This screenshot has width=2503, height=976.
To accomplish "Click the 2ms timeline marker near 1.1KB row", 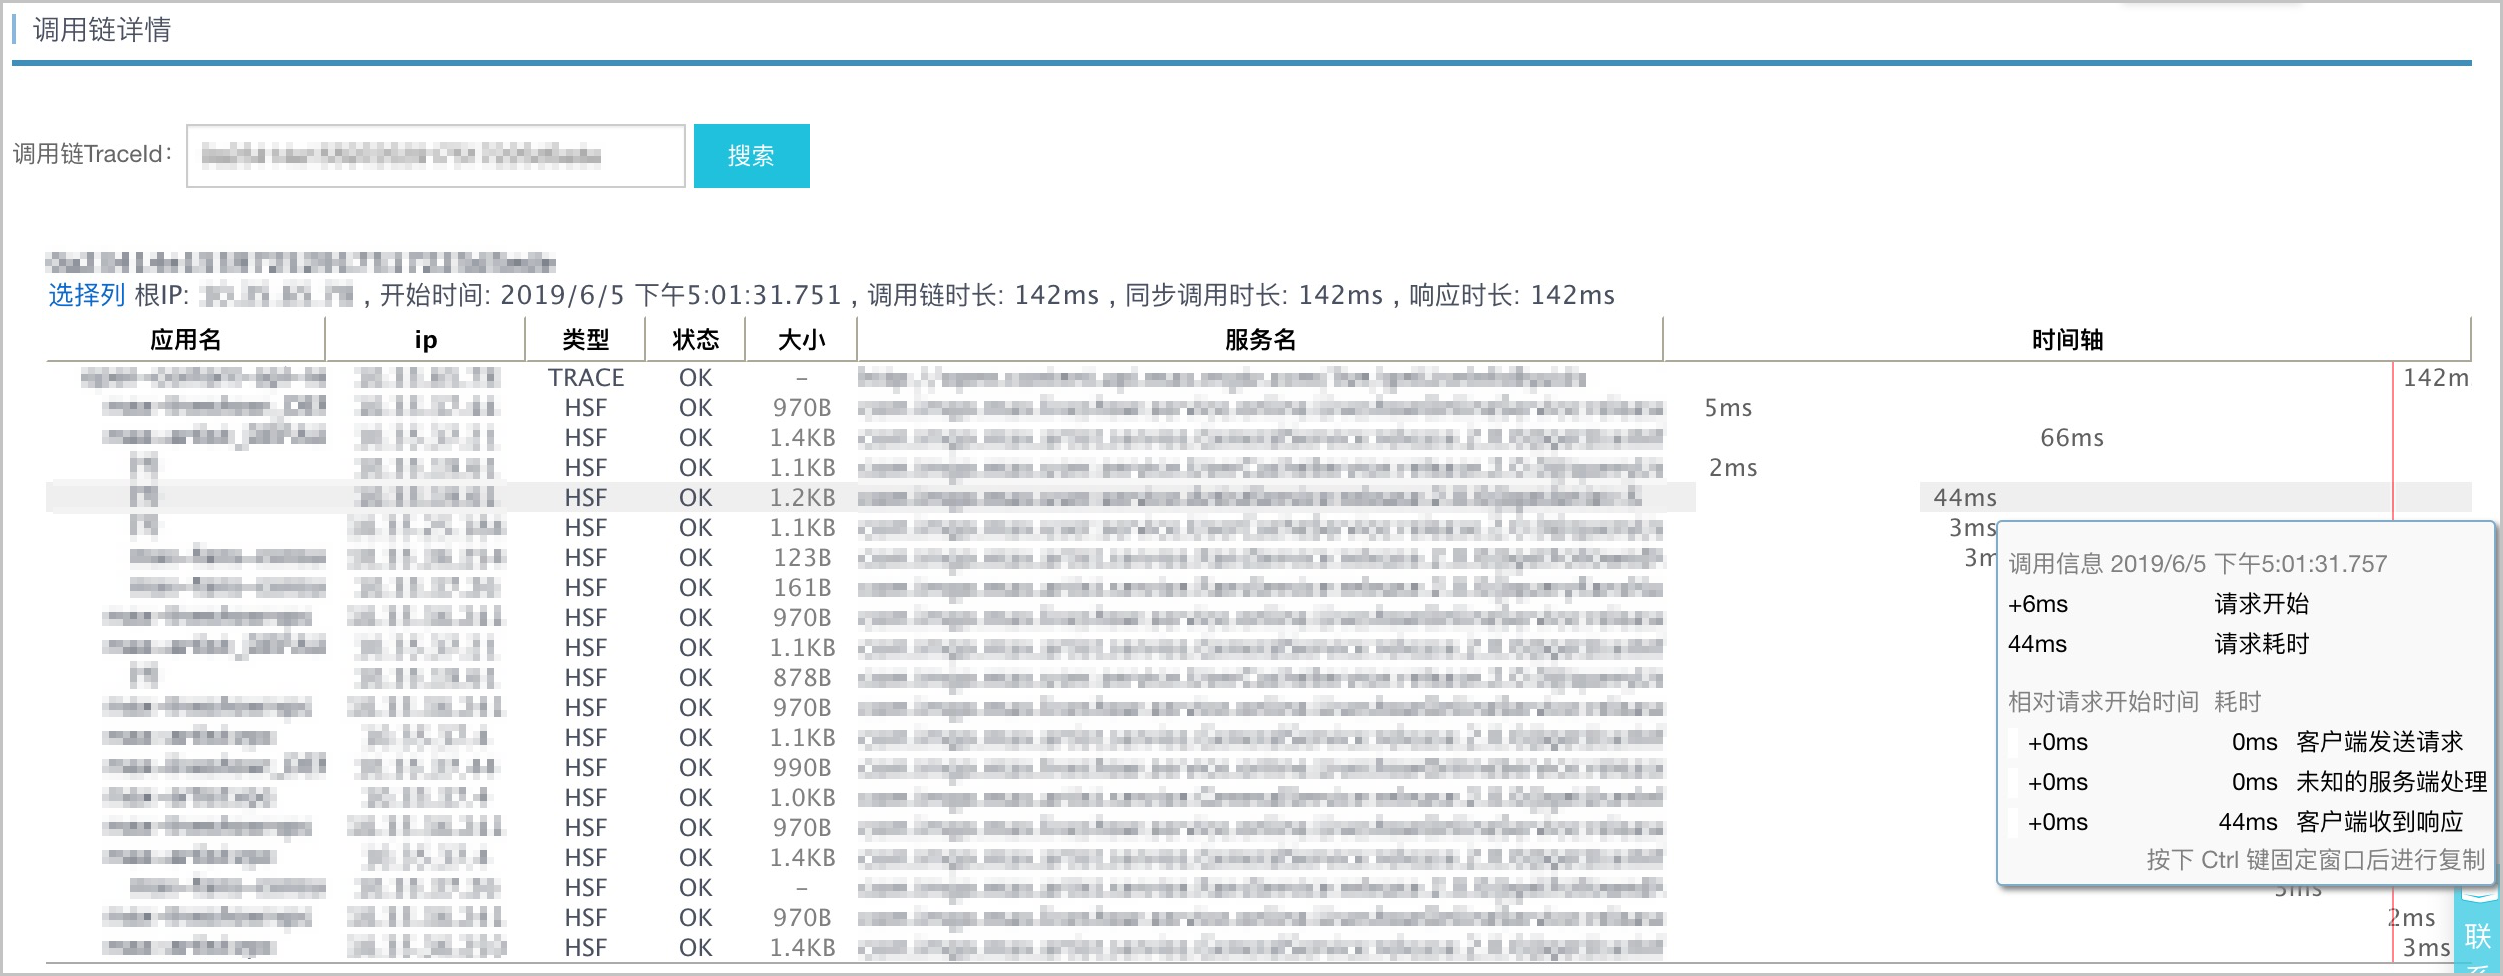I will click(x=1733, y=468).
